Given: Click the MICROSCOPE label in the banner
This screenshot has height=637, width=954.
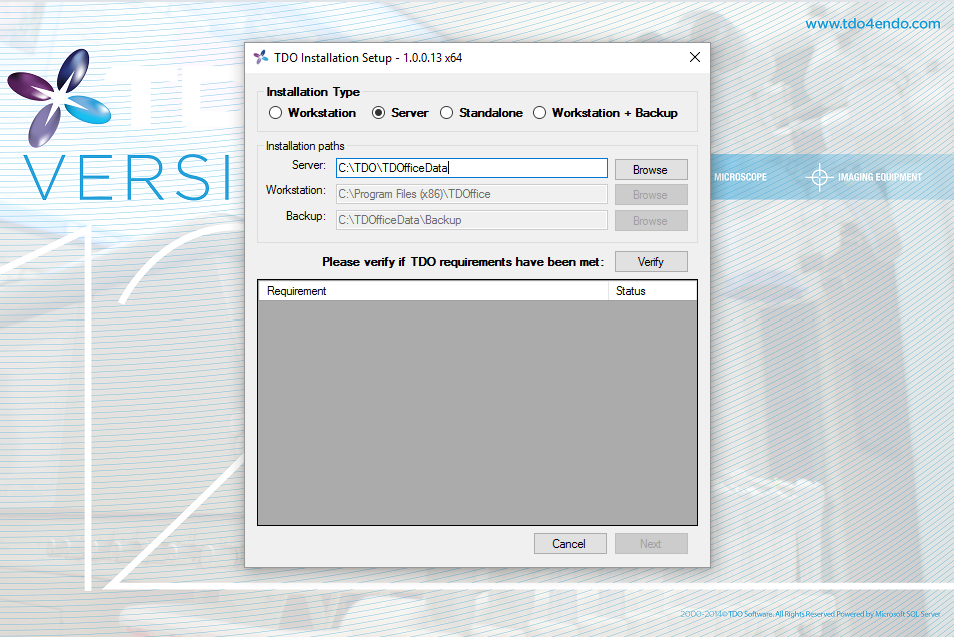Looking at the screenshot, I should [x=740, y=176].
